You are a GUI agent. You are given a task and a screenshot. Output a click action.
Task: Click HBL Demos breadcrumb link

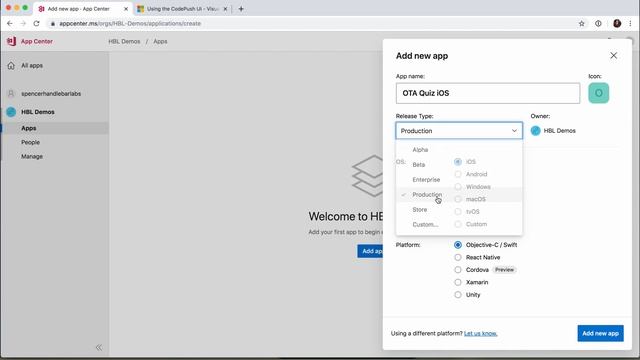tap(124, 42)
